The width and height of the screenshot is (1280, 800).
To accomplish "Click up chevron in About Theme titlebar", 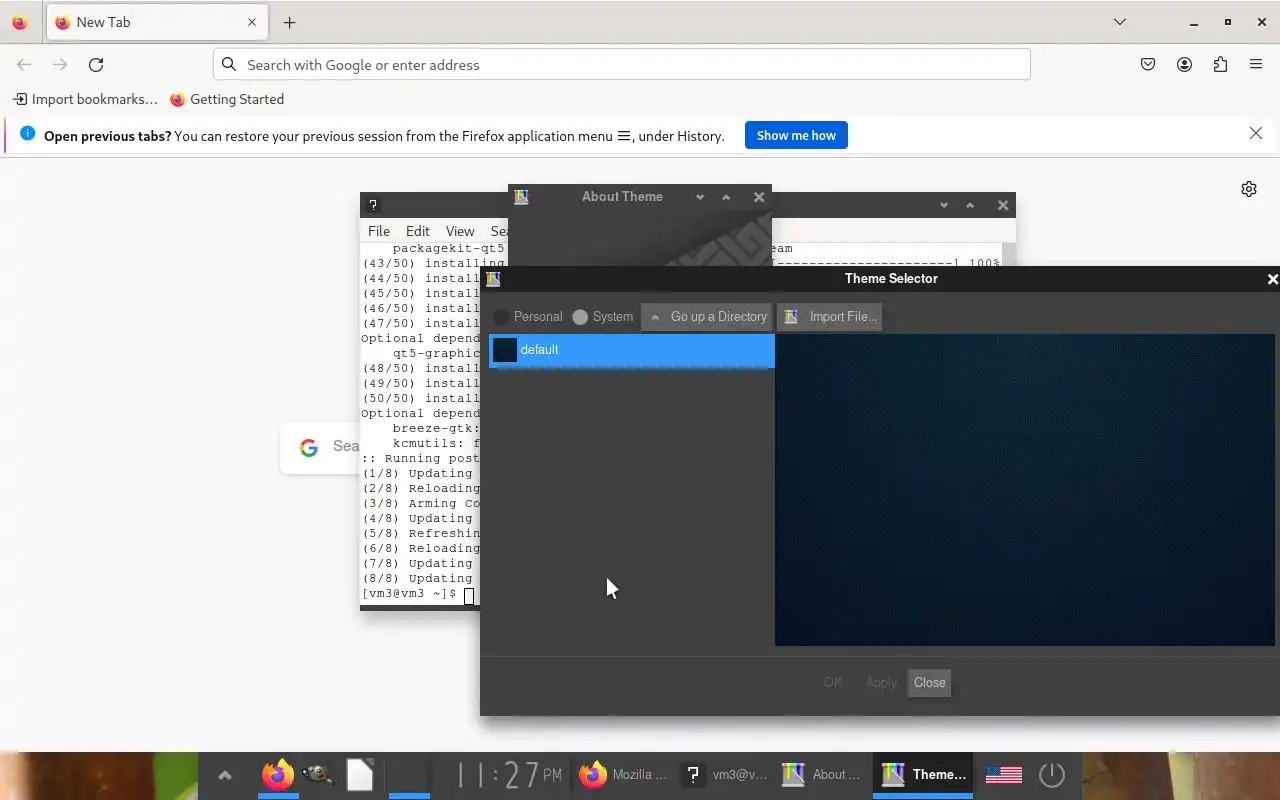I will coord(726,197).
